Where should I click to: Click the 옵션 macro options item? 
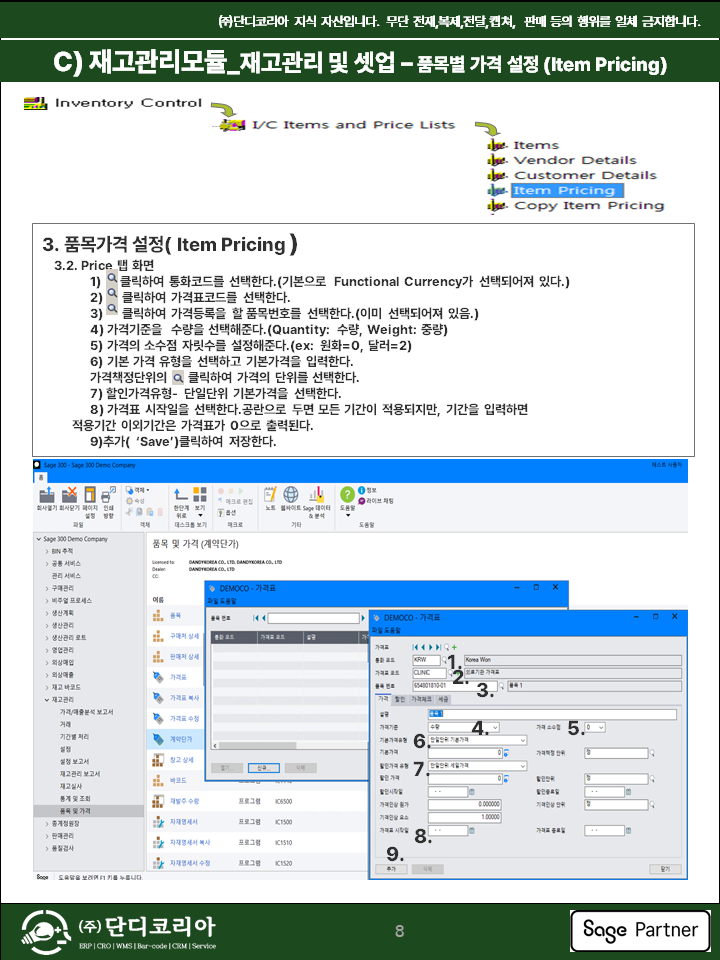(x=227, y=512)
